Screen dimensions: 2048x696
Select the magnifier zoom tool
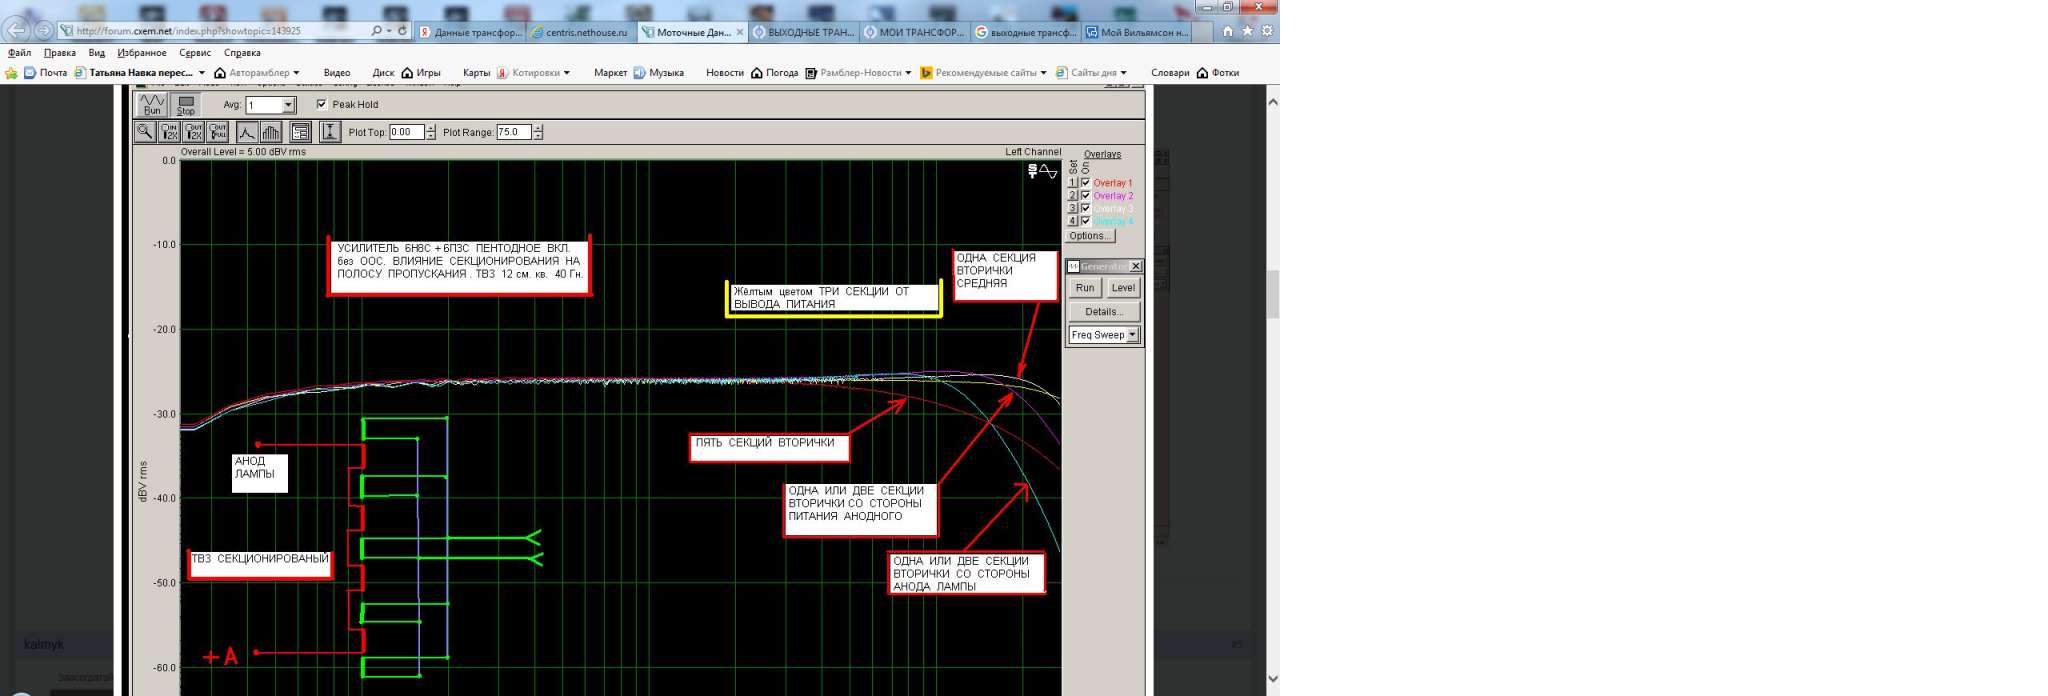[145, 132]
